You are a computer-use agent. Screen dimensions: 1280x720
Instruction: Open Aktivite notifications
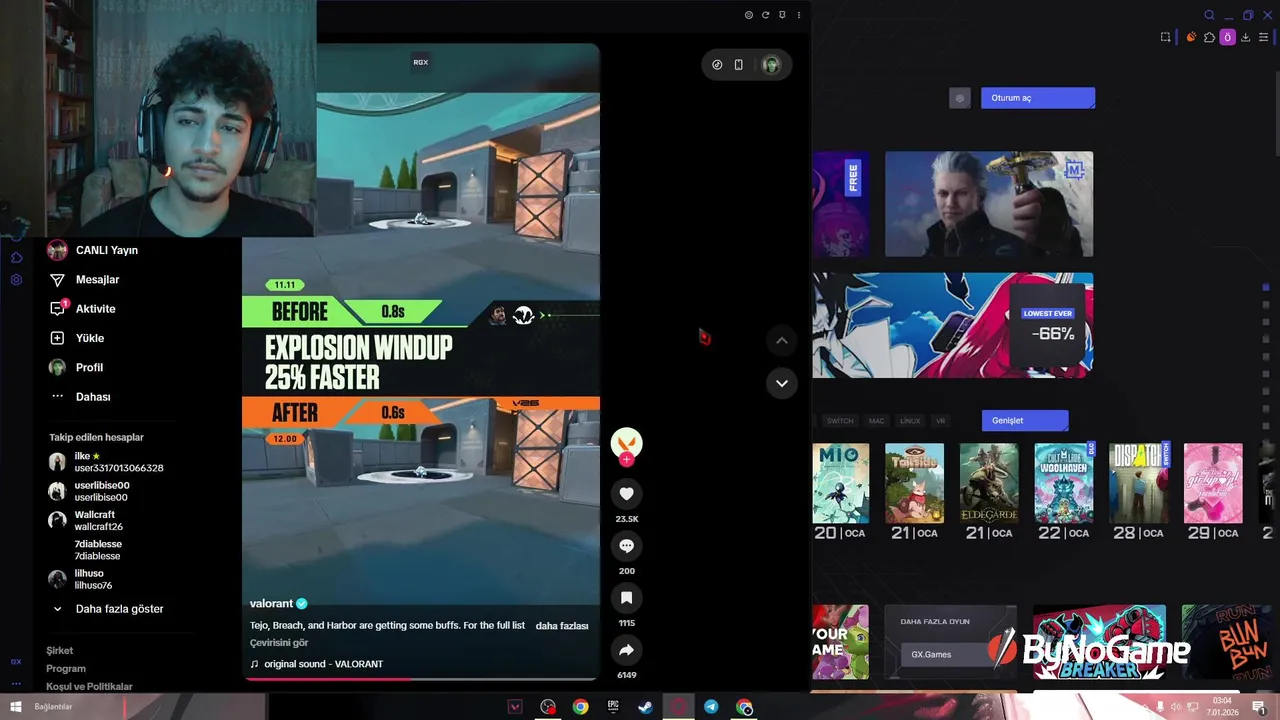tap(82, 309)
